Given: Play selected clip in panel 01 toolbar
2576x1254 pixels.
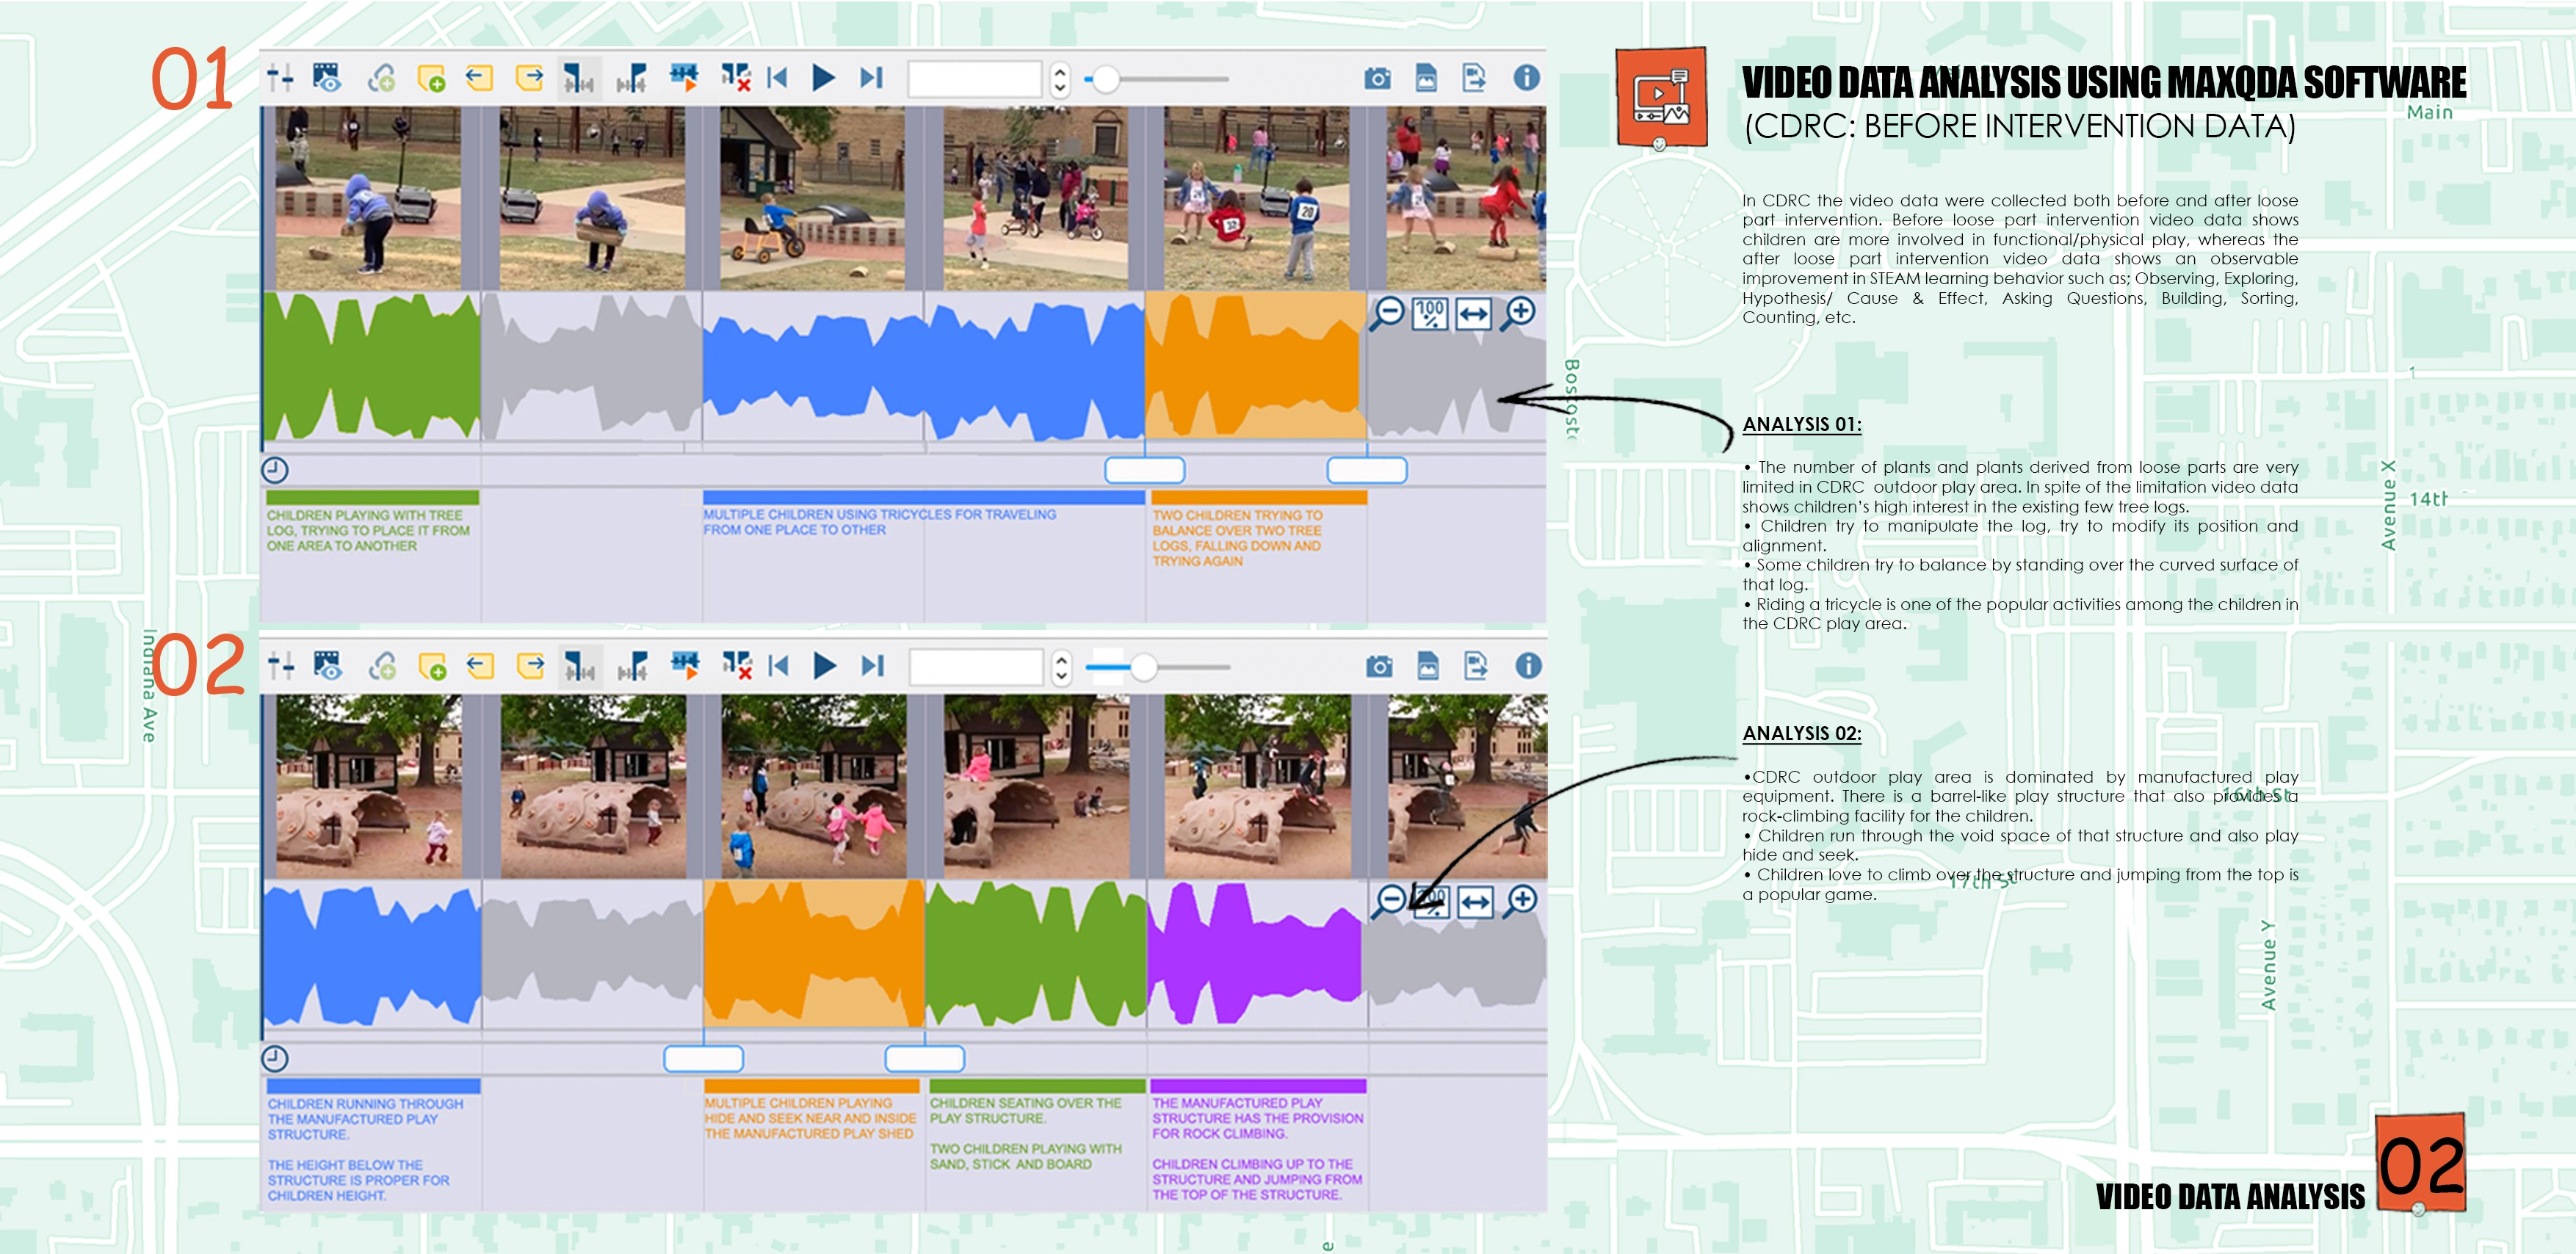Looking at the screenshot, I should 684,78.
